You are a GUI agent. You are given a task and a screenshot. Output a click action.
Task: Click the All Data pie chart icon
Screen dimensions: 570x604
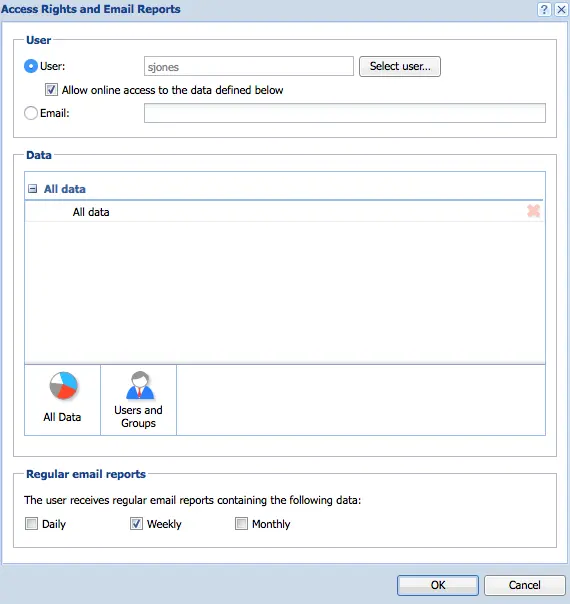(x=63, y=386)
